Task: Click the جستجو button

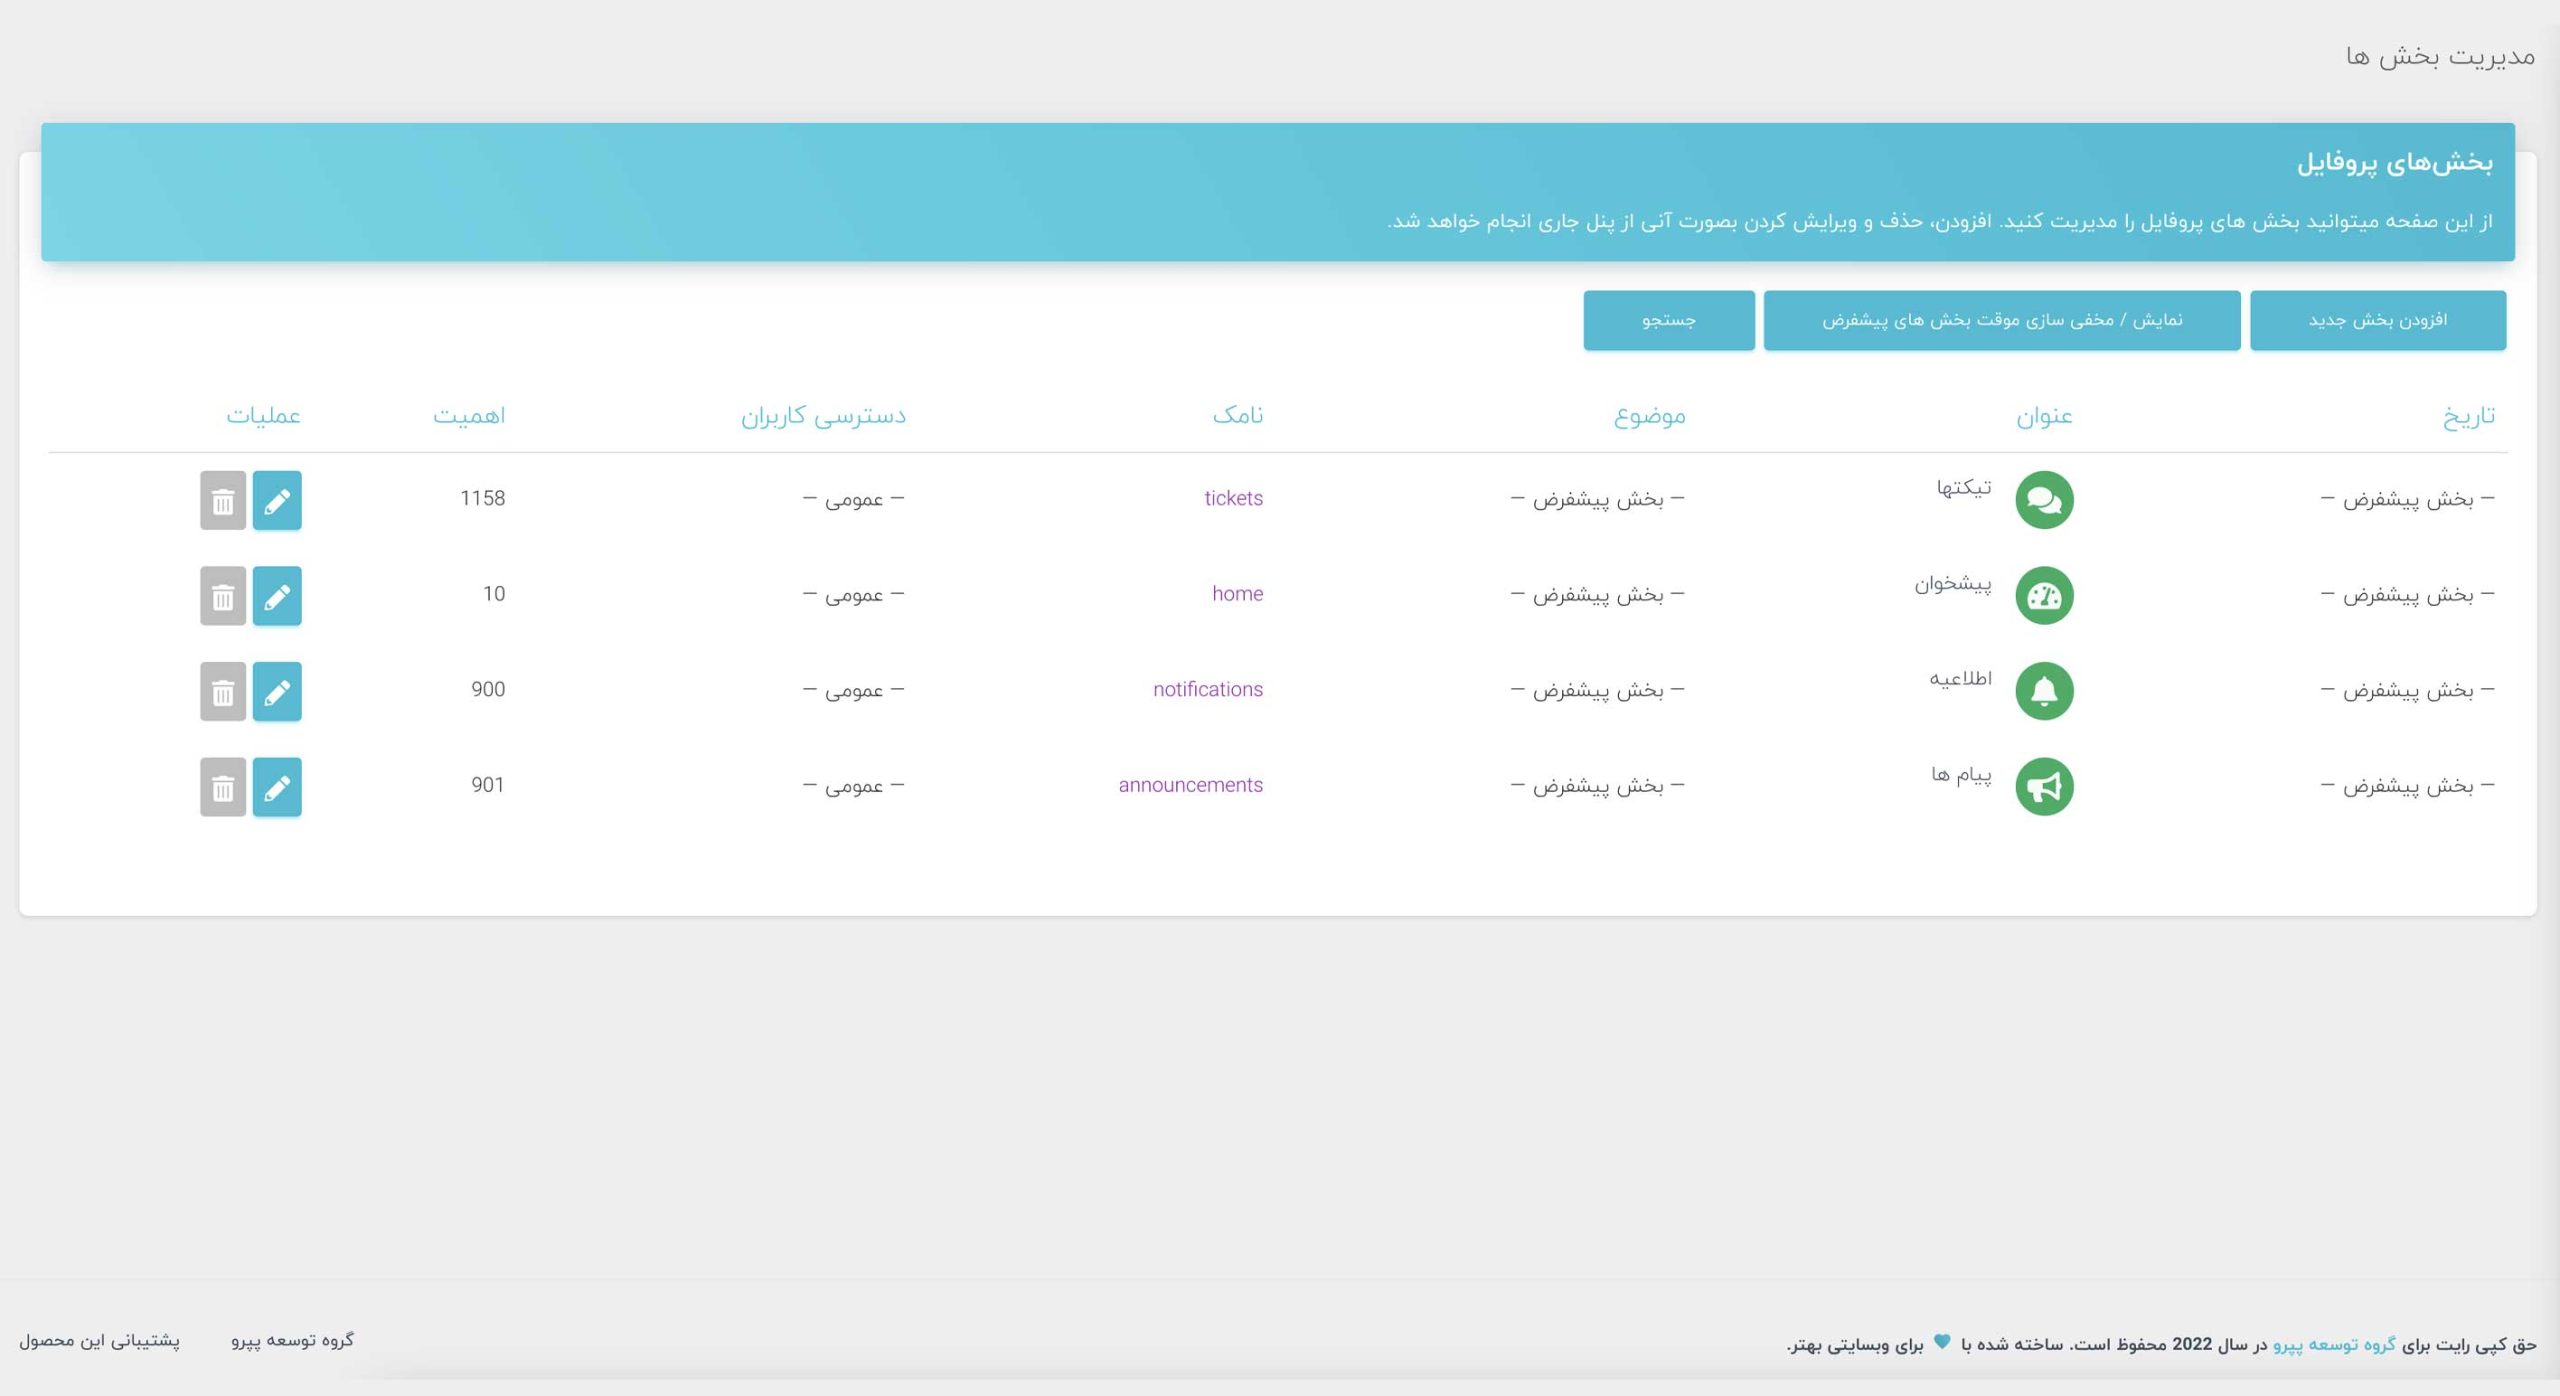Action: 1669,320
